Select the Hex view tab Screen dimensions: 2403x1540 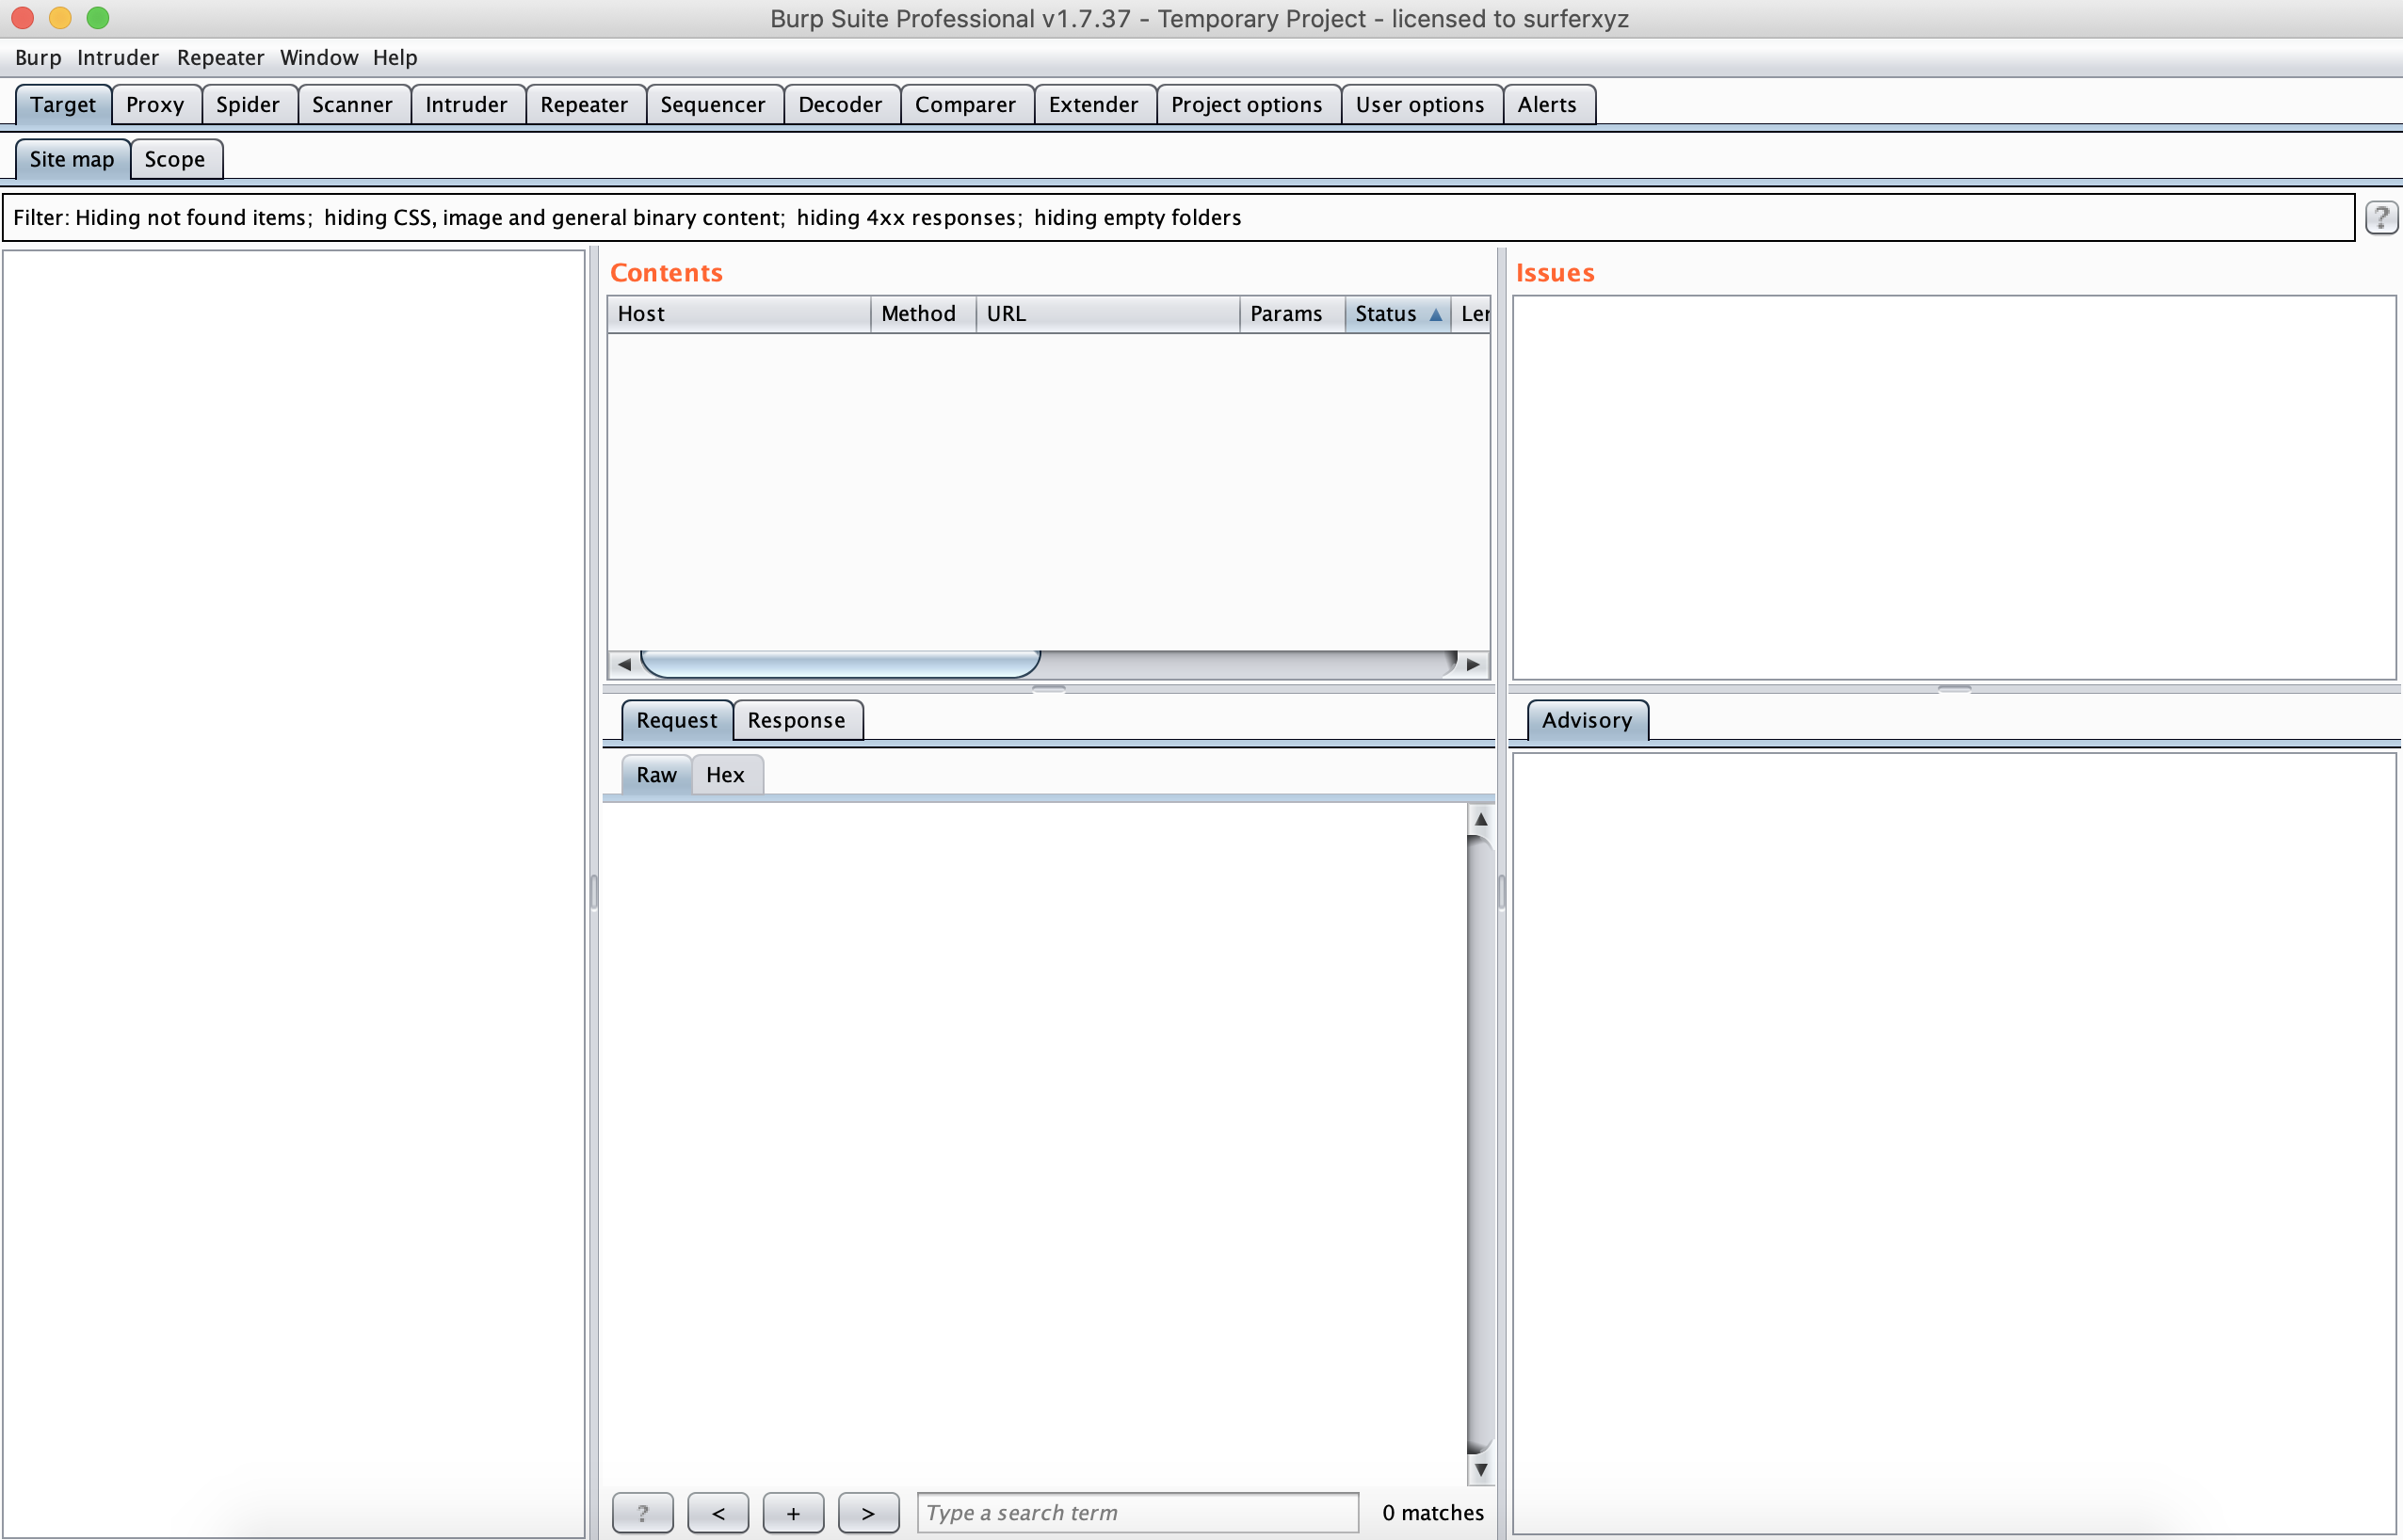click(725, 775)
